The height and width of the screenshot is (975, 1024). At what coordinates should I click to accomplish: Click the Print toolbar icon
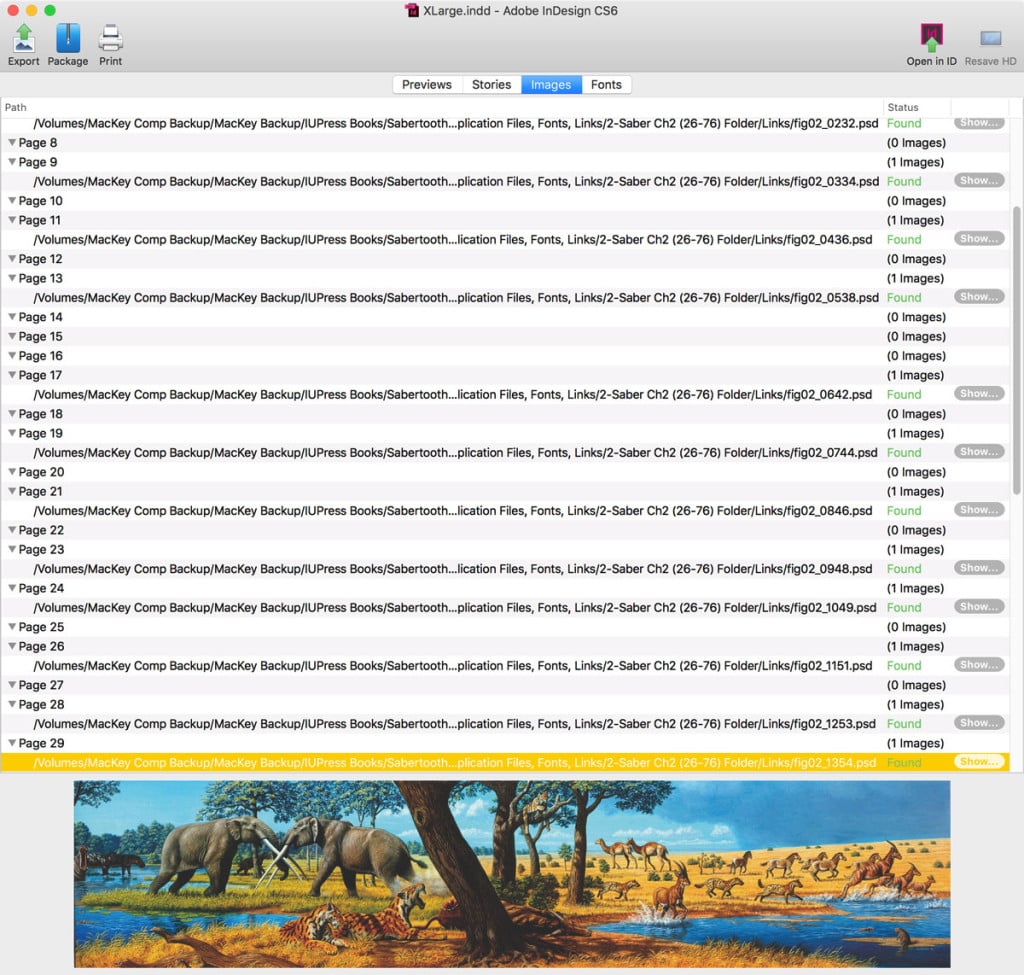[110, 44]
